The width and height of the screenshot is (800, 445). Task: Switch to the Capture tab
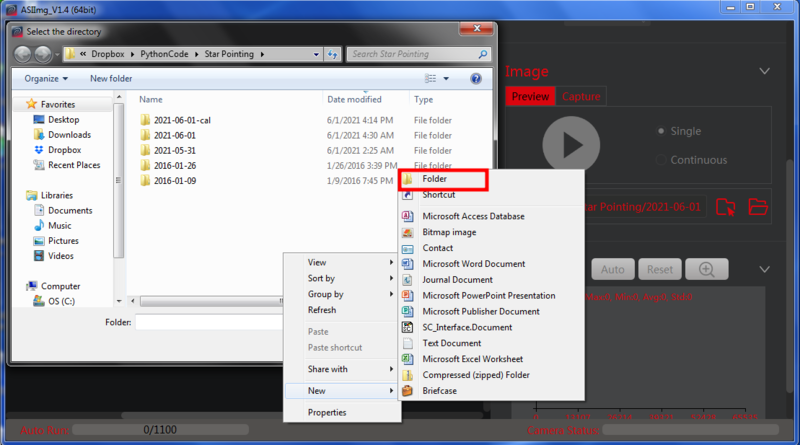coord(581,96)
